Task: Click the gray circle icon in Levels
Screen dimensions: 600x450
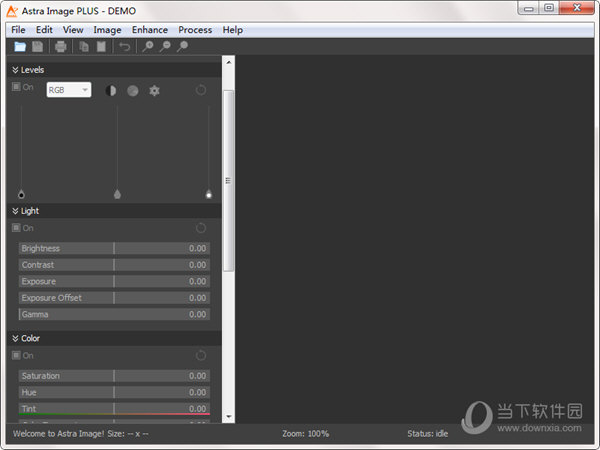Action: click(x=133, y=91)
